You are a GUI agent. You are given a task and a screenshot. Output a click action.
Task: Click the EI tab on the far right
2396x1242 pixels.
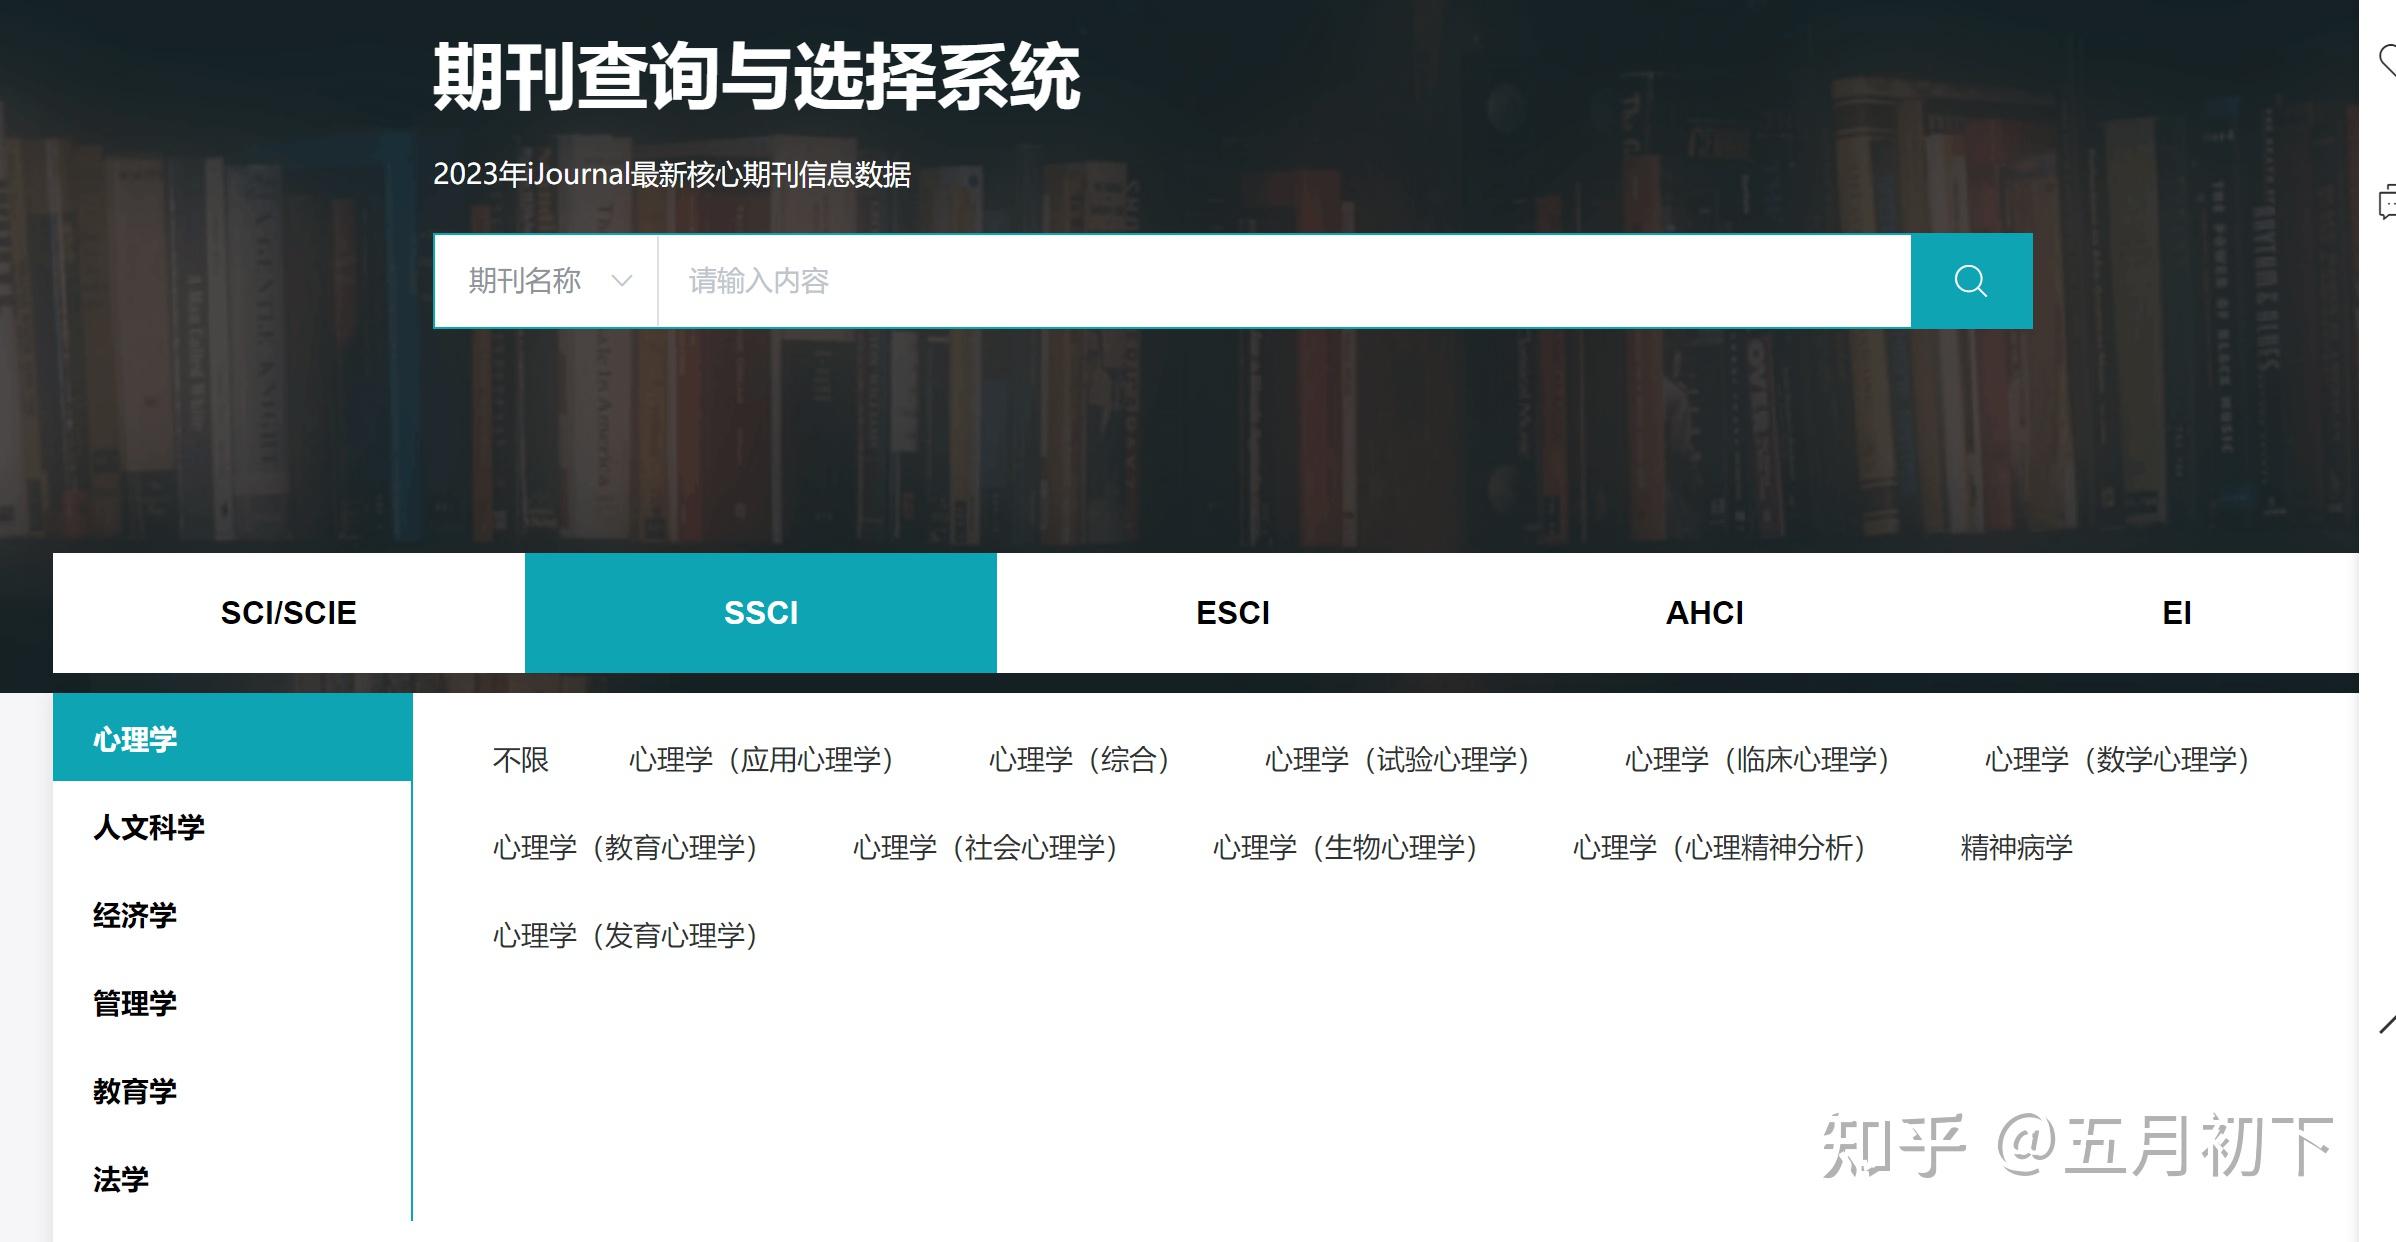2178,612
